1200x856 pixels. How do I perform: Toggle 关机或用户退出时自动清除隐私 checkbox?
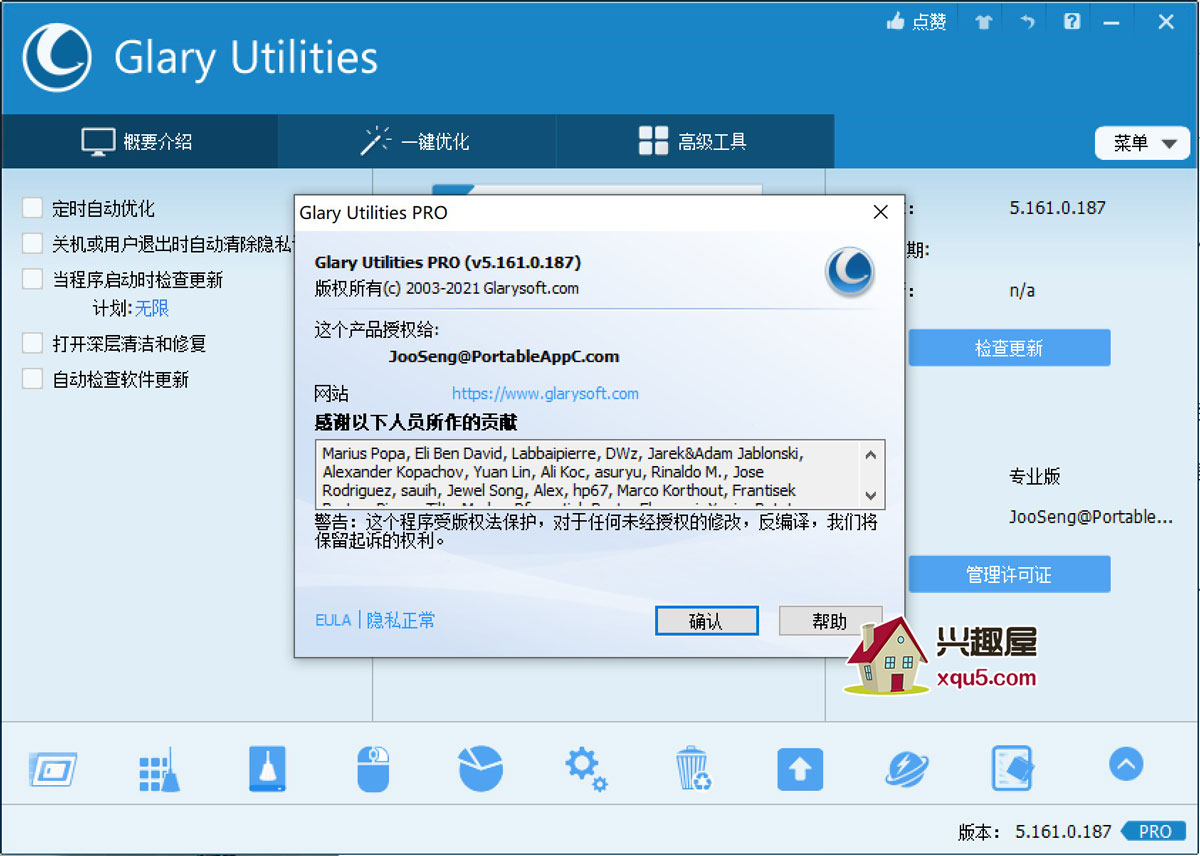pos(33,243)
